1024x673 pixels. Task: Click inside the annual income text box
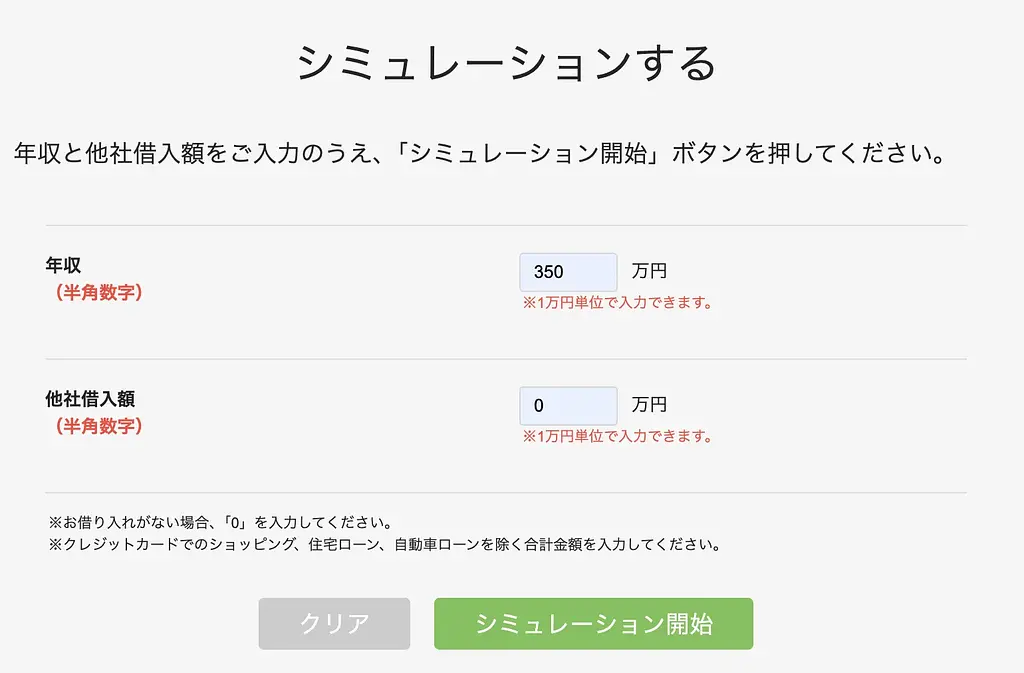[x=567, y=271]
